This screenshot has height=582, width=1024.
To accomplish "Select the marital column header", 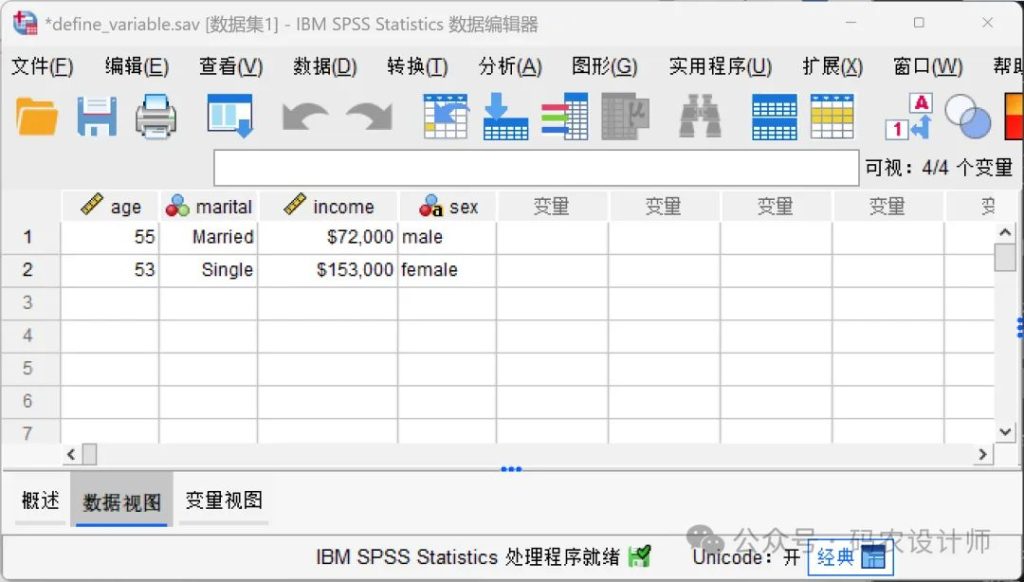I will [209, 207].
